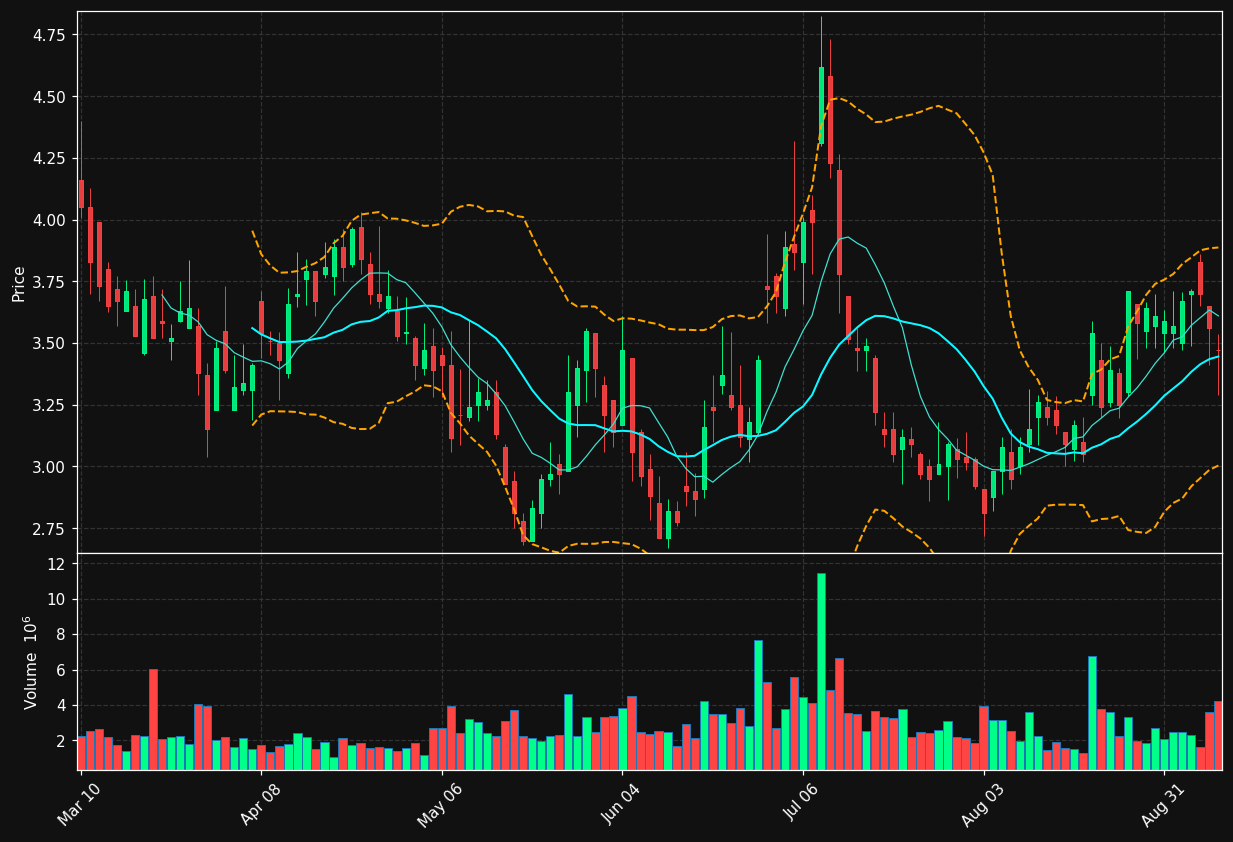Click the Aug 31 date label
Image resolution: width=1233 pixels, height=842 pixels.
point(1163,804)
